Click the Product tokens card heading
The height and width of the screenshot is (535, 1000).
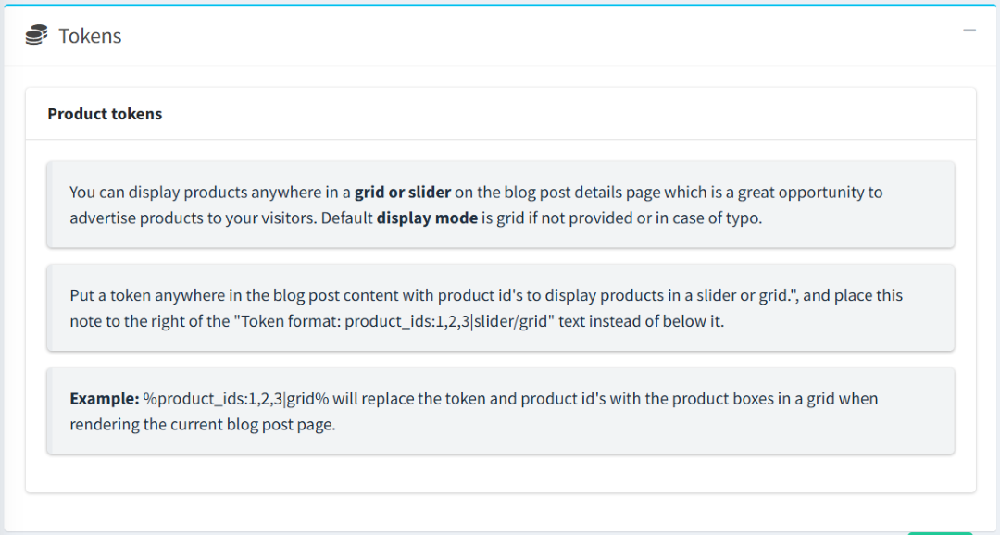(105, 114)
